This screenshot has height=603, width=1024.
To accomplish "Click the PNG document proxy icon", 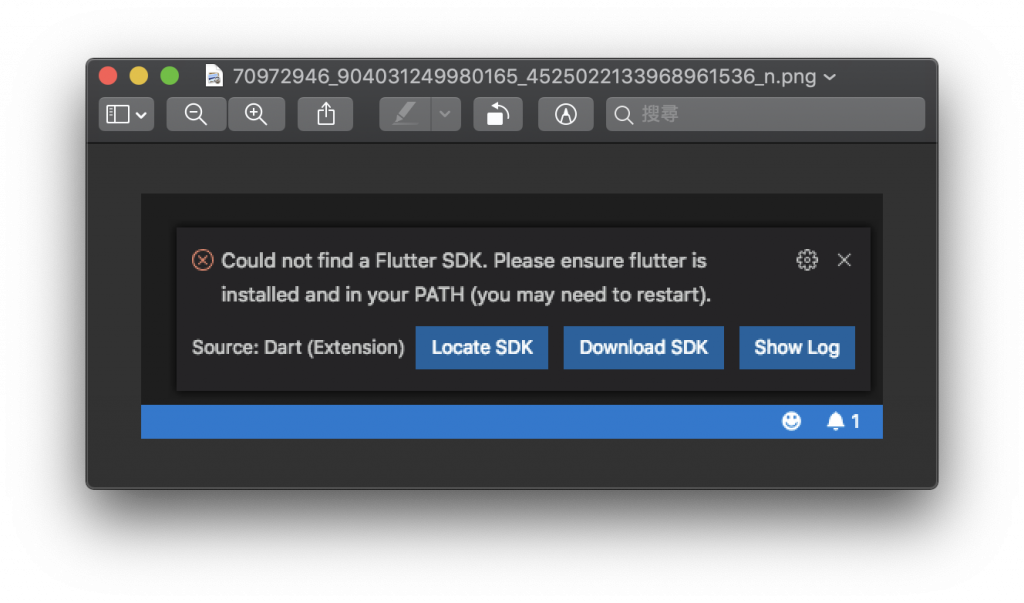I will pyautogui.click(x=214, y=76).
